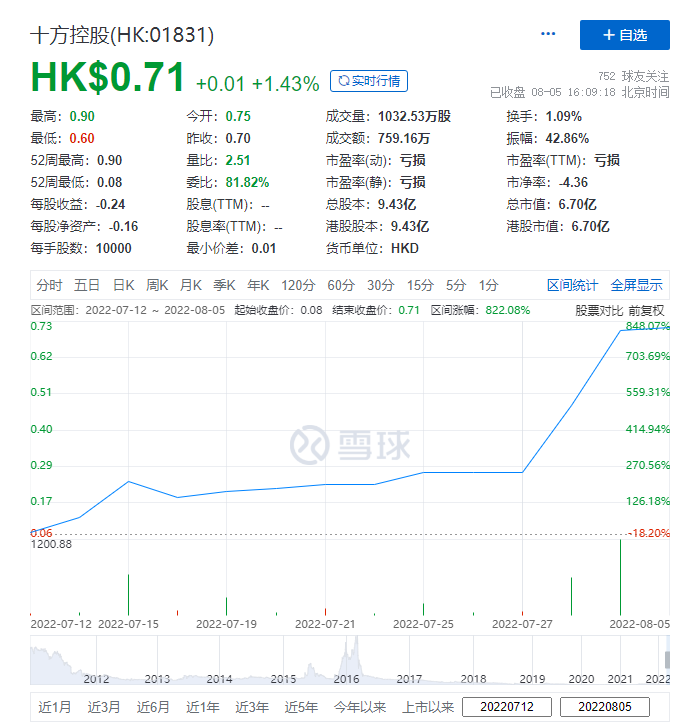Viewport: 686px width, 727px height.
Task: Click the 成交量 value 1032.53万股
Action: point(414,116)
